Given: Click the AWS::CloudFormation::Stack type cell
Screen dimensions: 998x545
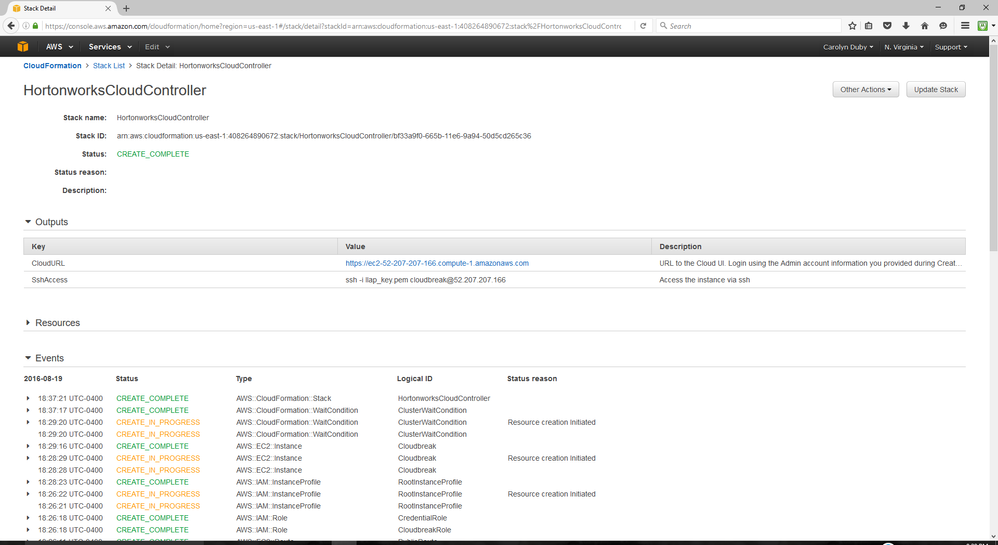Looking at the screenshot, I should point(283,399).
